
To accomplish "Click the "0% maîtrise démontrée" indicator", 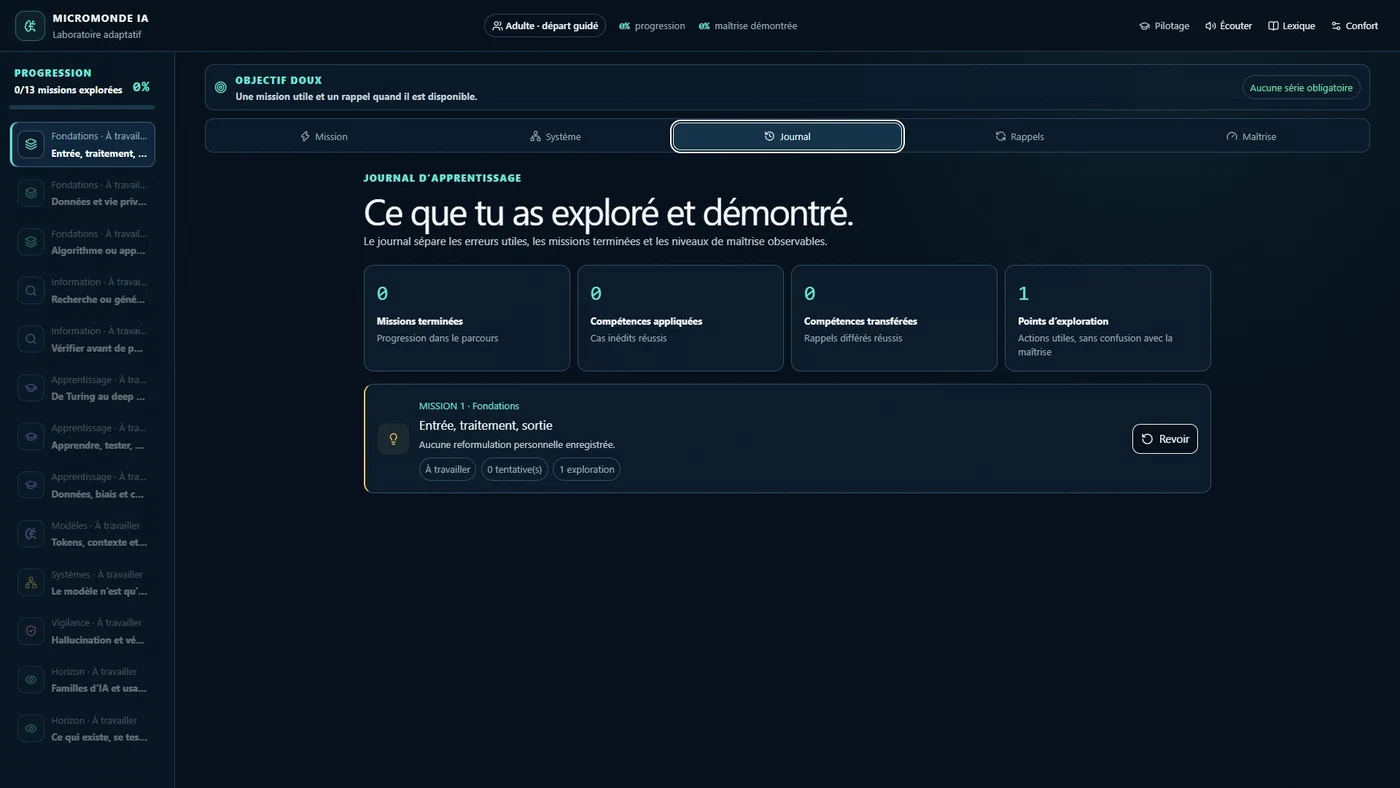I will (747, 26).
